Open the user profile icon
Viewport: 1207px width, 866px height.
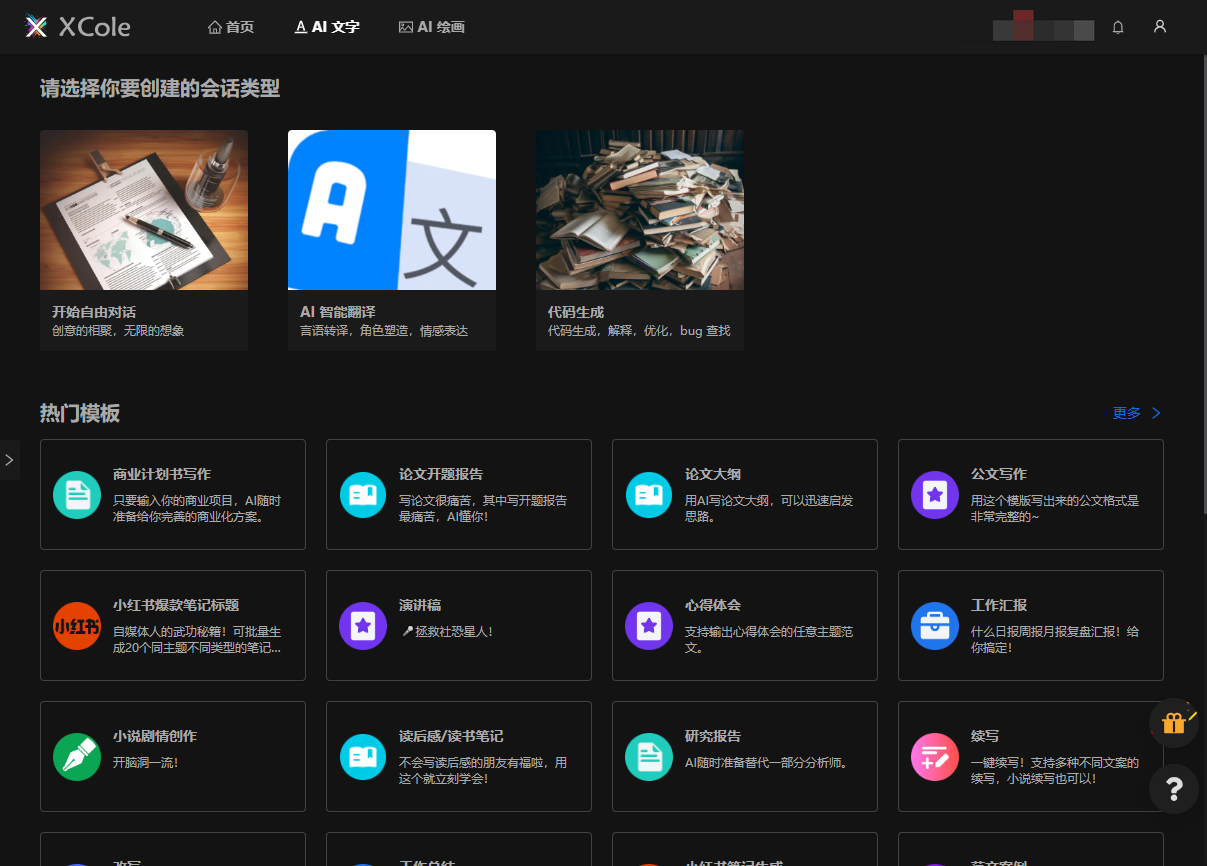pyautogui.click(x=1159, y=27)
